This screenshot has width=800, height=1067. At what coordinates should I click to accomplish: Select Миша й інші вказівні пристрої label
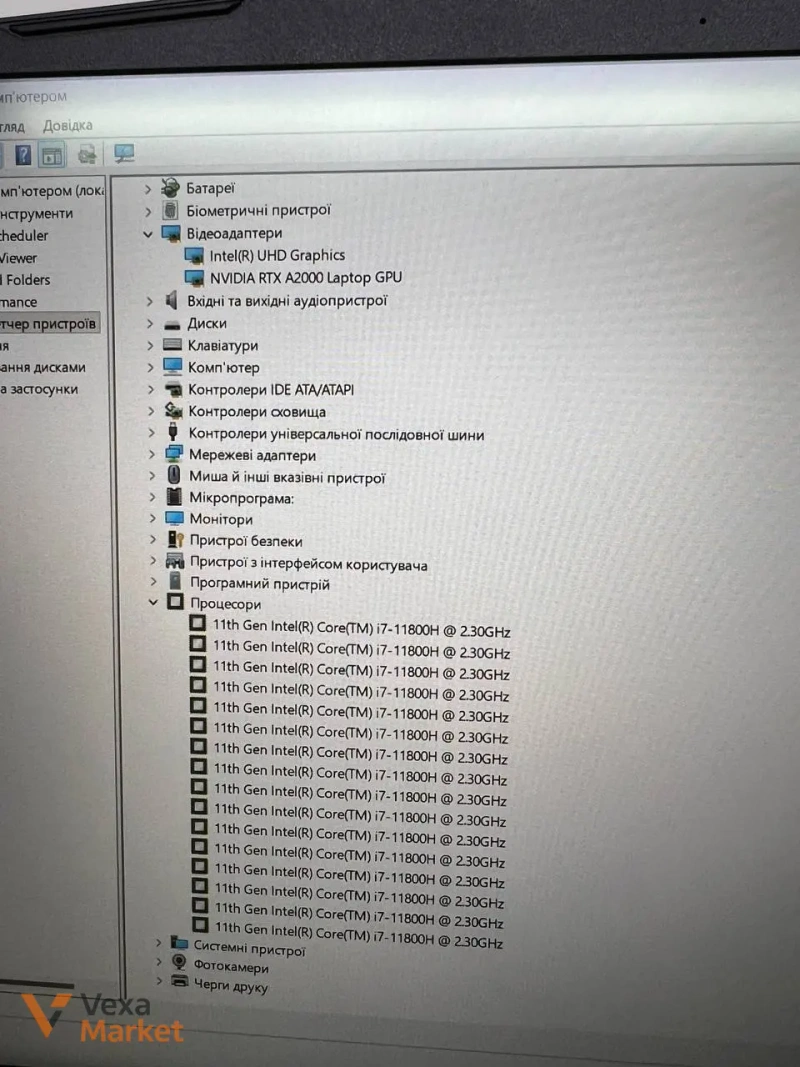coord(287,477)
